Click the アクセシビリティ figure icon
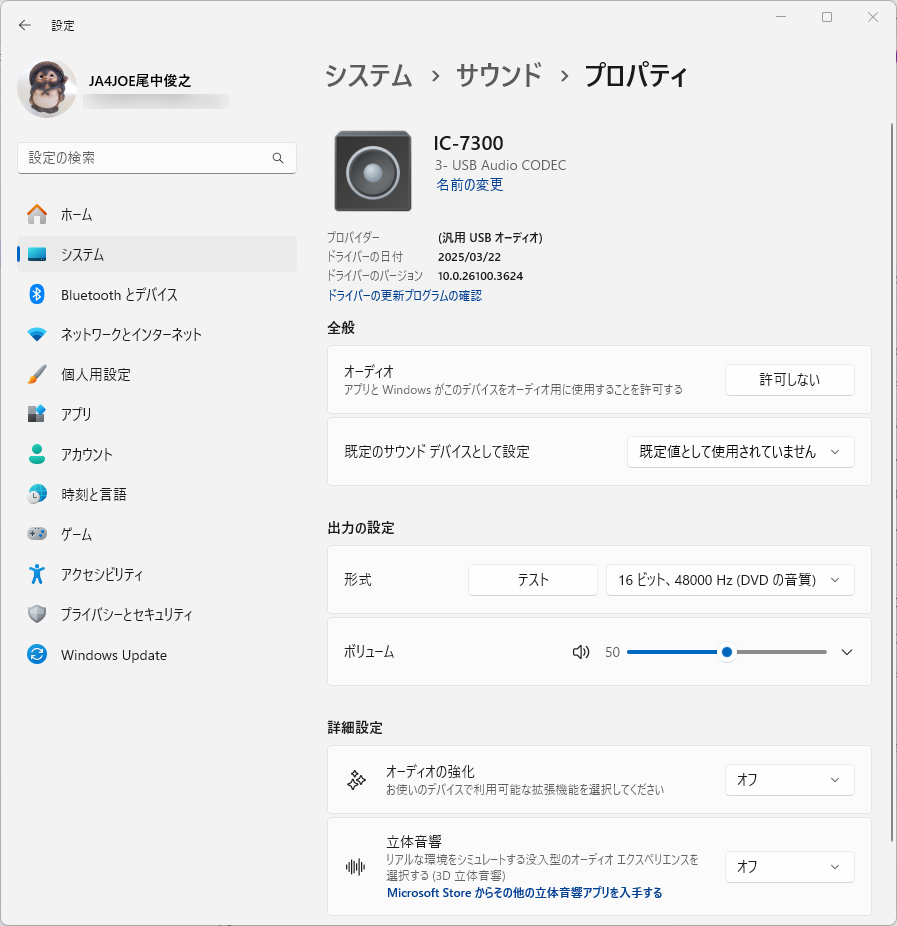Screen dimensions: 897x926 pos(37,574)
